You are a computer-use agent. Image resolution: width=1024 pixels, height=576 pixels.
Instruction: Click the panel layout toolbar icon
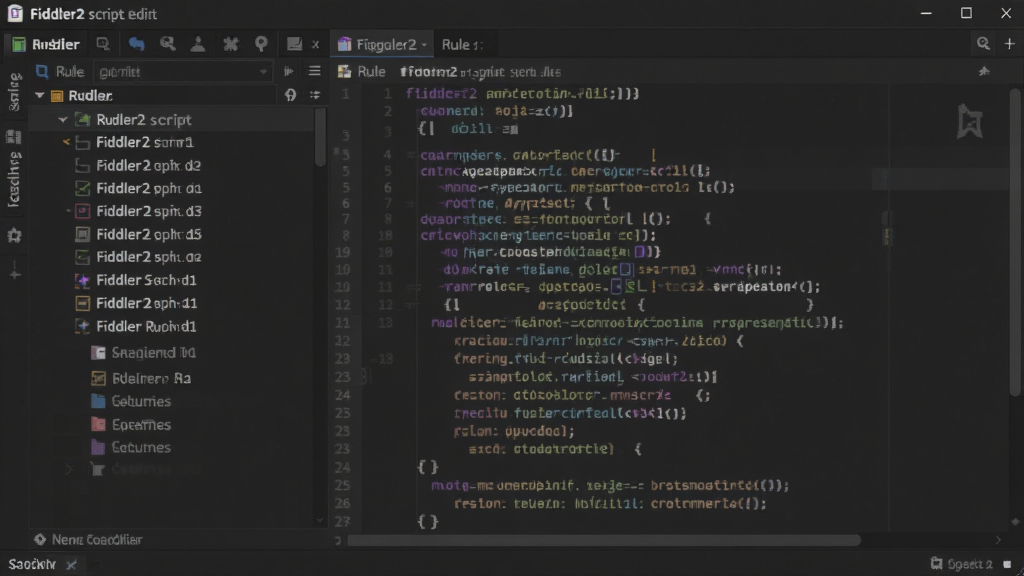(x=294, y=44)
